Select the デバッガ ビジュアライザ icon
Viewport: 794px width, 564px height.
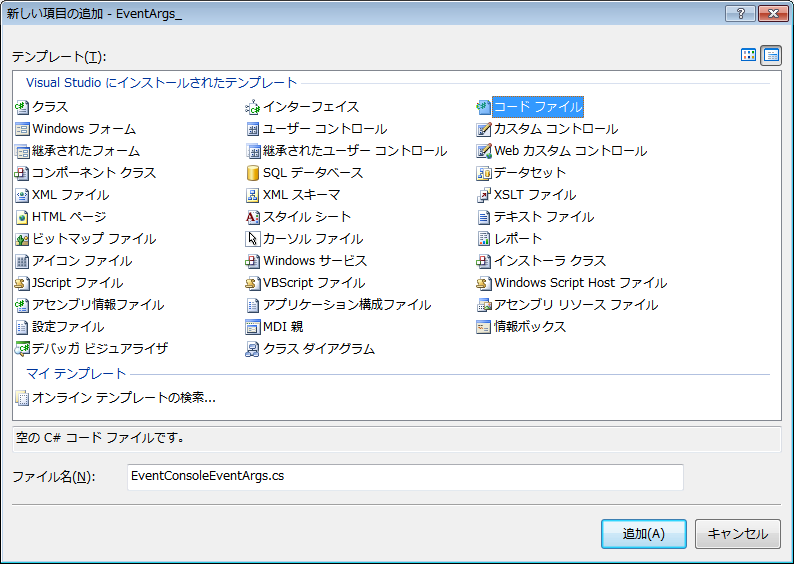point(22,349)
